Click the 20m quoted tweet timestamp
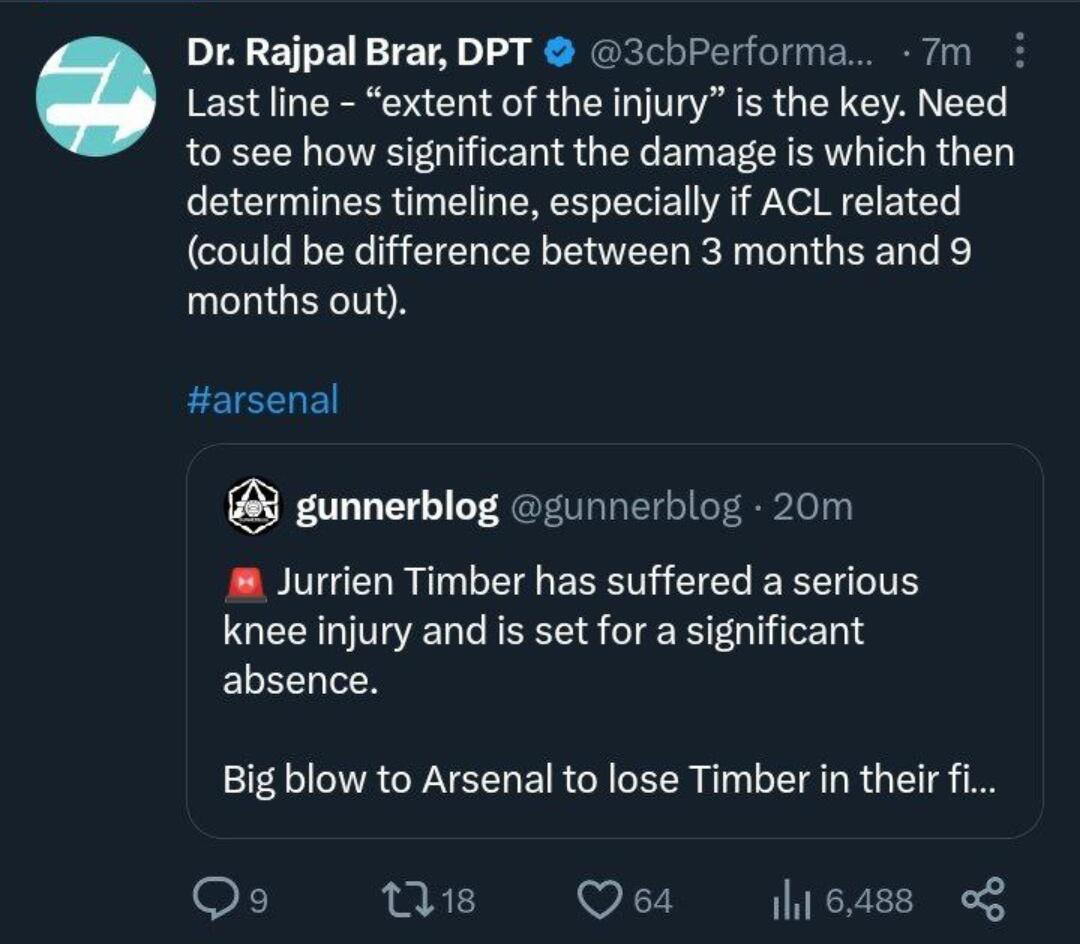 pos(812,508)
